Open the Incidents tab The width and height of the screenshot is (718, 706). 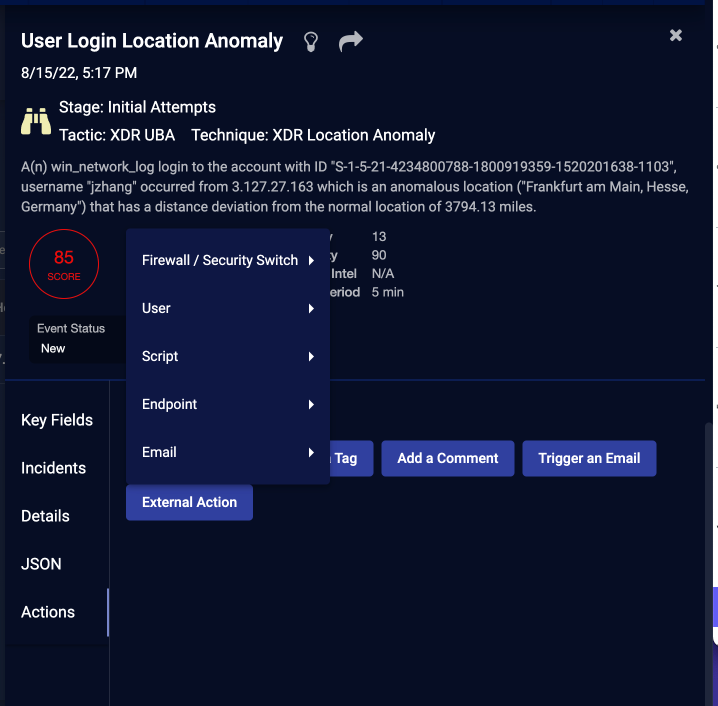53,468
